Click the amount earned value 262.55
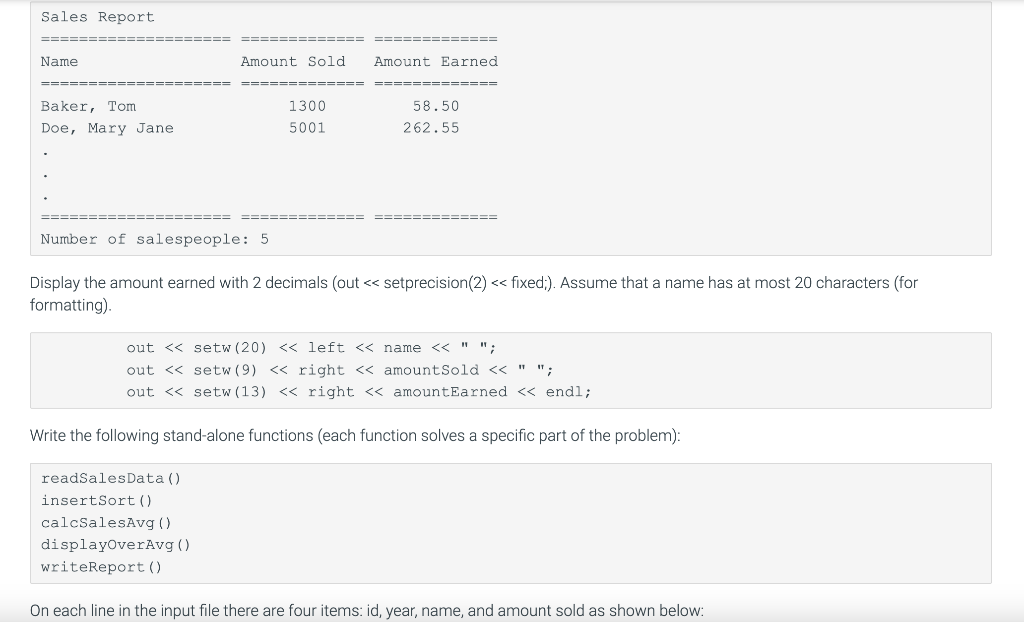Screen dimensions: 1024x622 431,128
